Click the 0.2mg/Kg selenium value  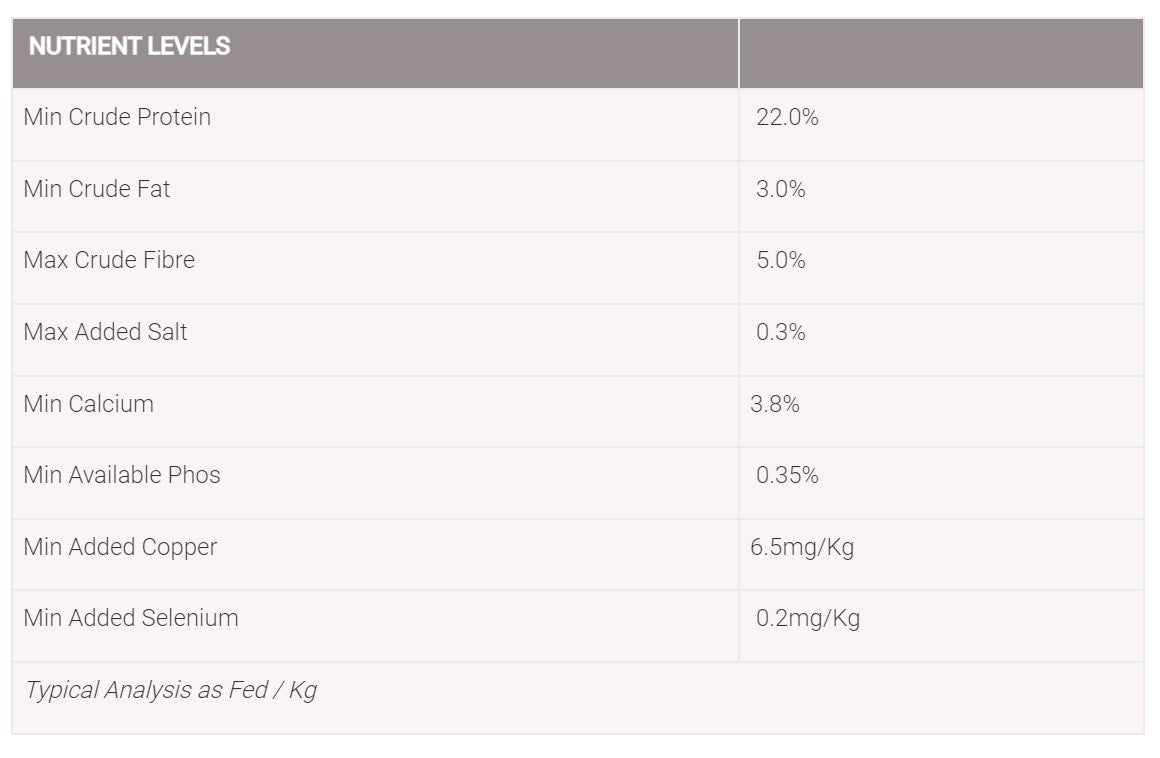click(808, 618)
